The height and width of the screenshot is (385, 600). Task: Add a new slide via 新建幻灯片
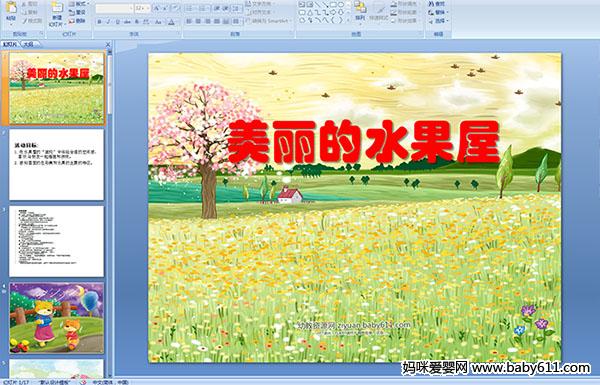coord(57,13)
